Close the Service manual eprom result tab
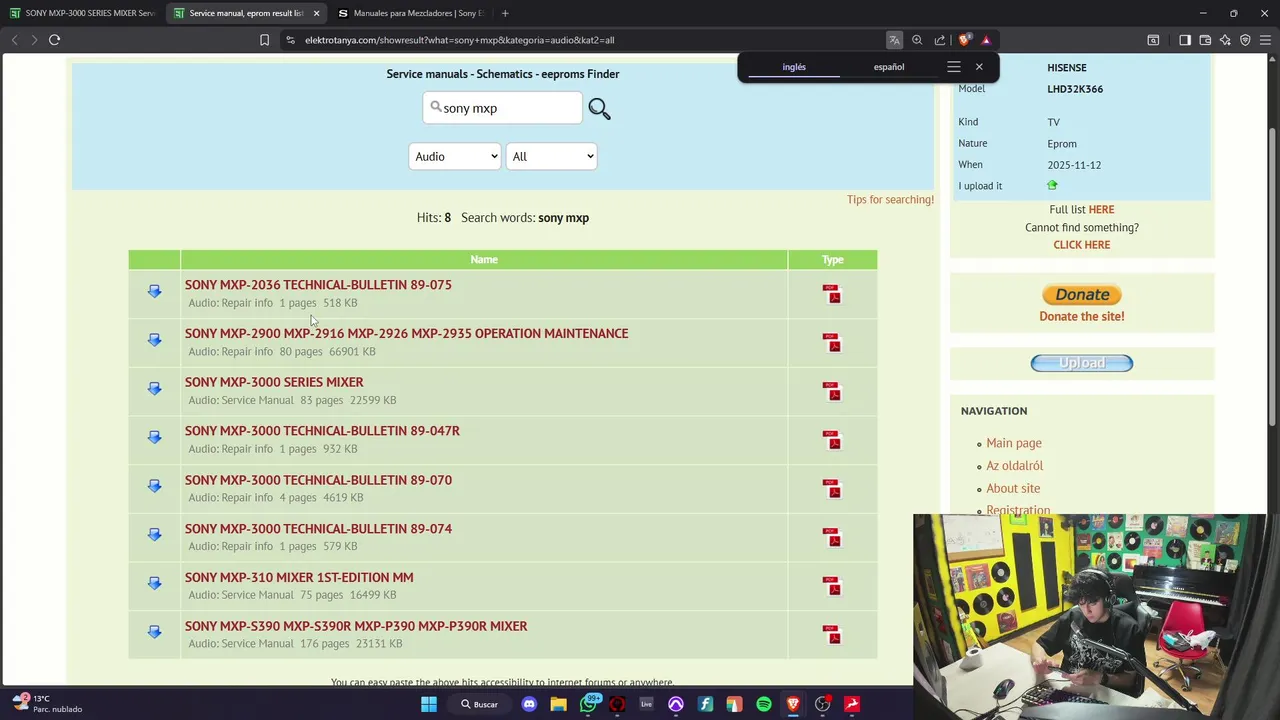This screenshot has height=720, width=1280. tap(317, 13)
